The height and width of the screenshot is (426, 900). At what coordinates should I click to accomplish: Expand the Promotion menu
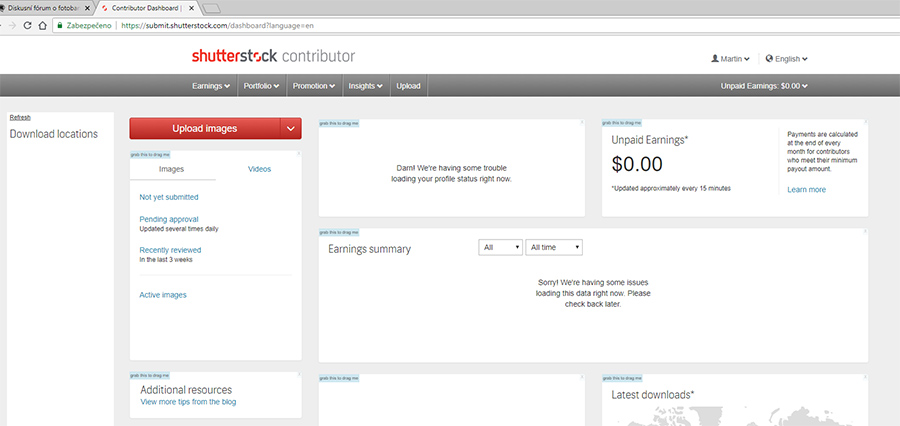tap(314, 86)
